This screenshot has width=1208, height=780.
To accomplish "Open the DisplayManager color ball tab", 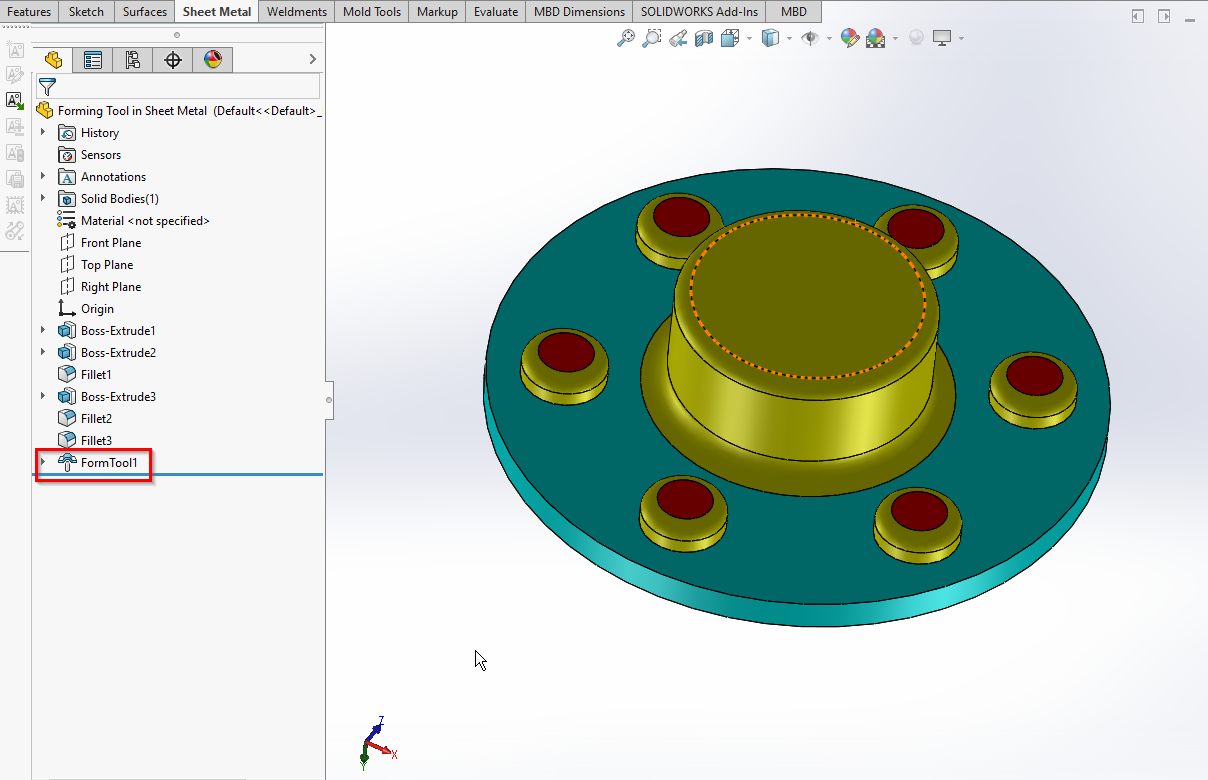I will click(x=213, y=60).
